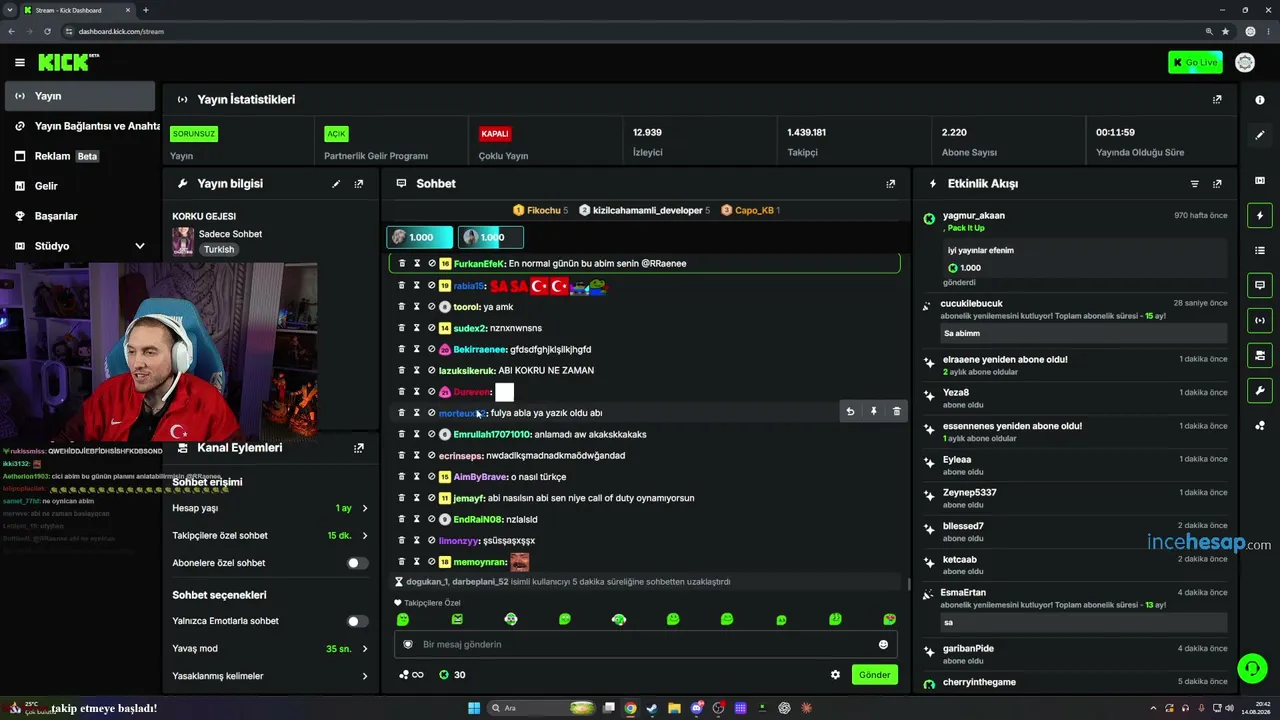Open Yavaş mod duration chevron
This screenshot has height=720, width=1280.
pyautogui.click(x=364, y=649)
